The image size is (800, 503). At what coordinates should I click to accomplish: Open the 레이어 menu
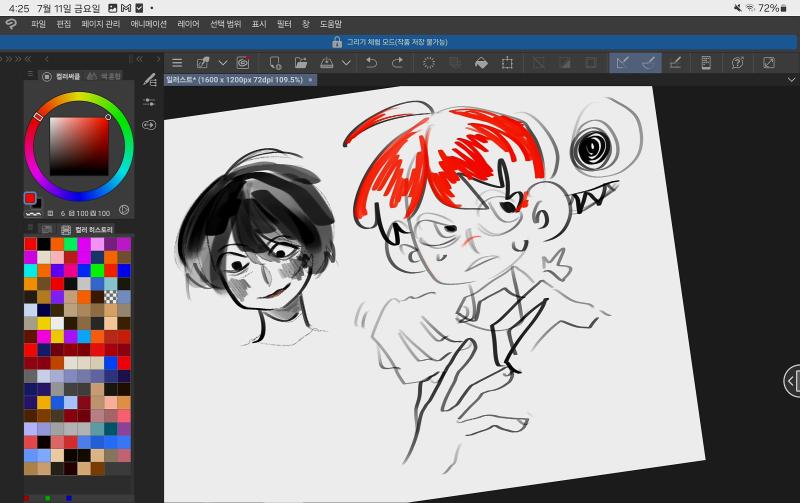tap(188, 24)
